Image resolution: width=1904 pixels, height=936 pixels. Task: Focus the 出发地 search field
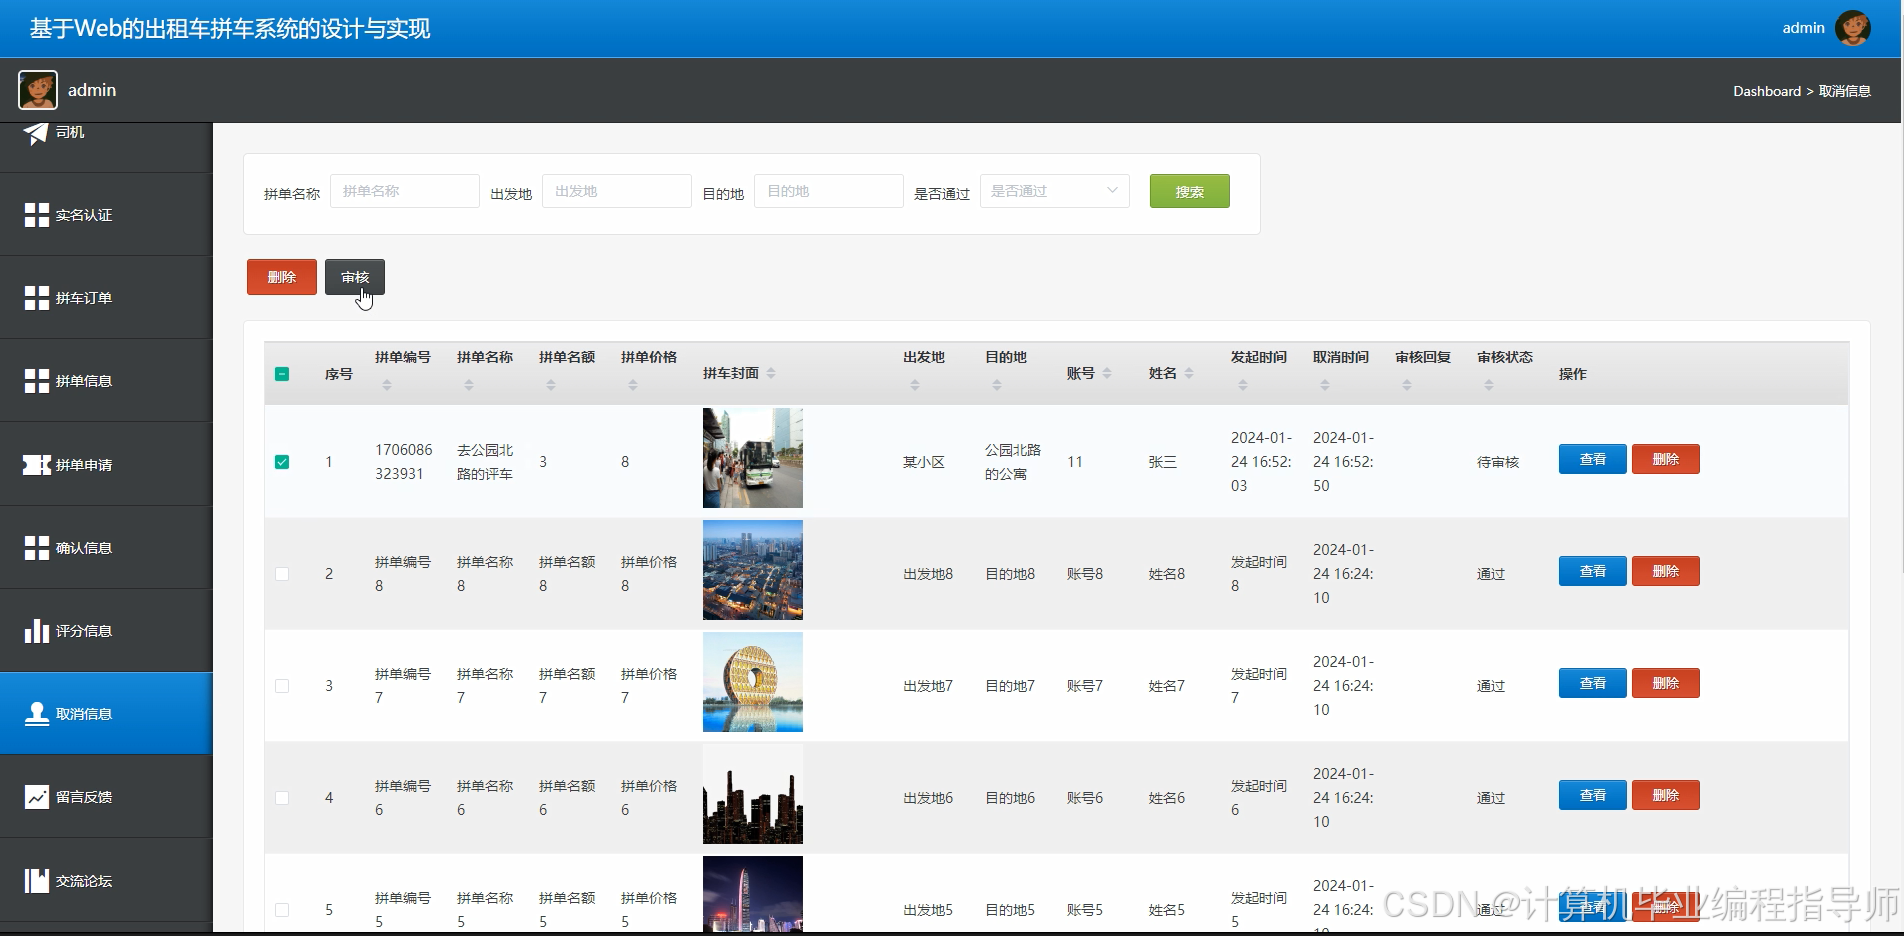(617, 191)
